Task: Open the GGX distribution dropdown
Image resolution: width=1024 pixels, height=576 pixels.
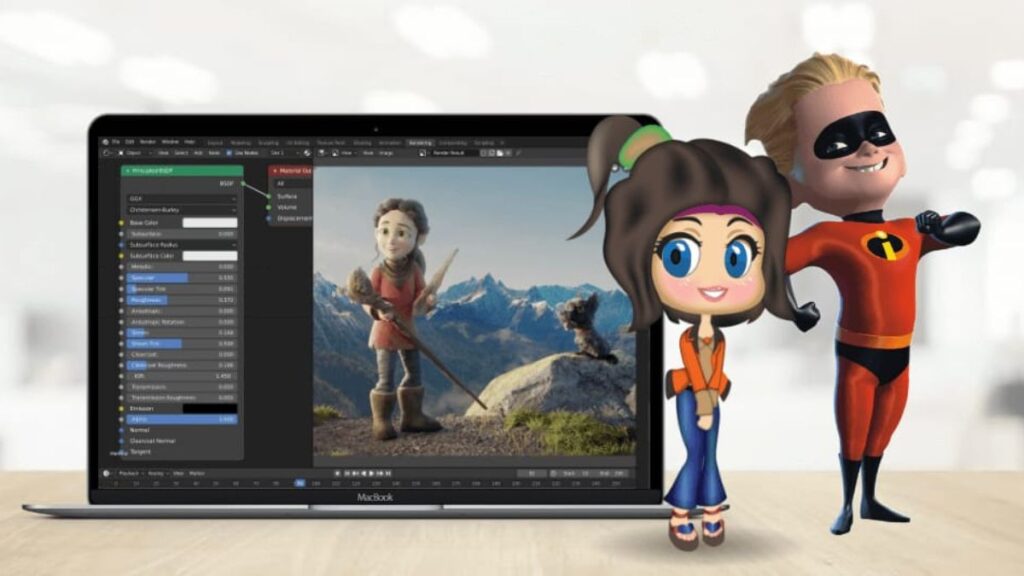Action: point(182,199)
